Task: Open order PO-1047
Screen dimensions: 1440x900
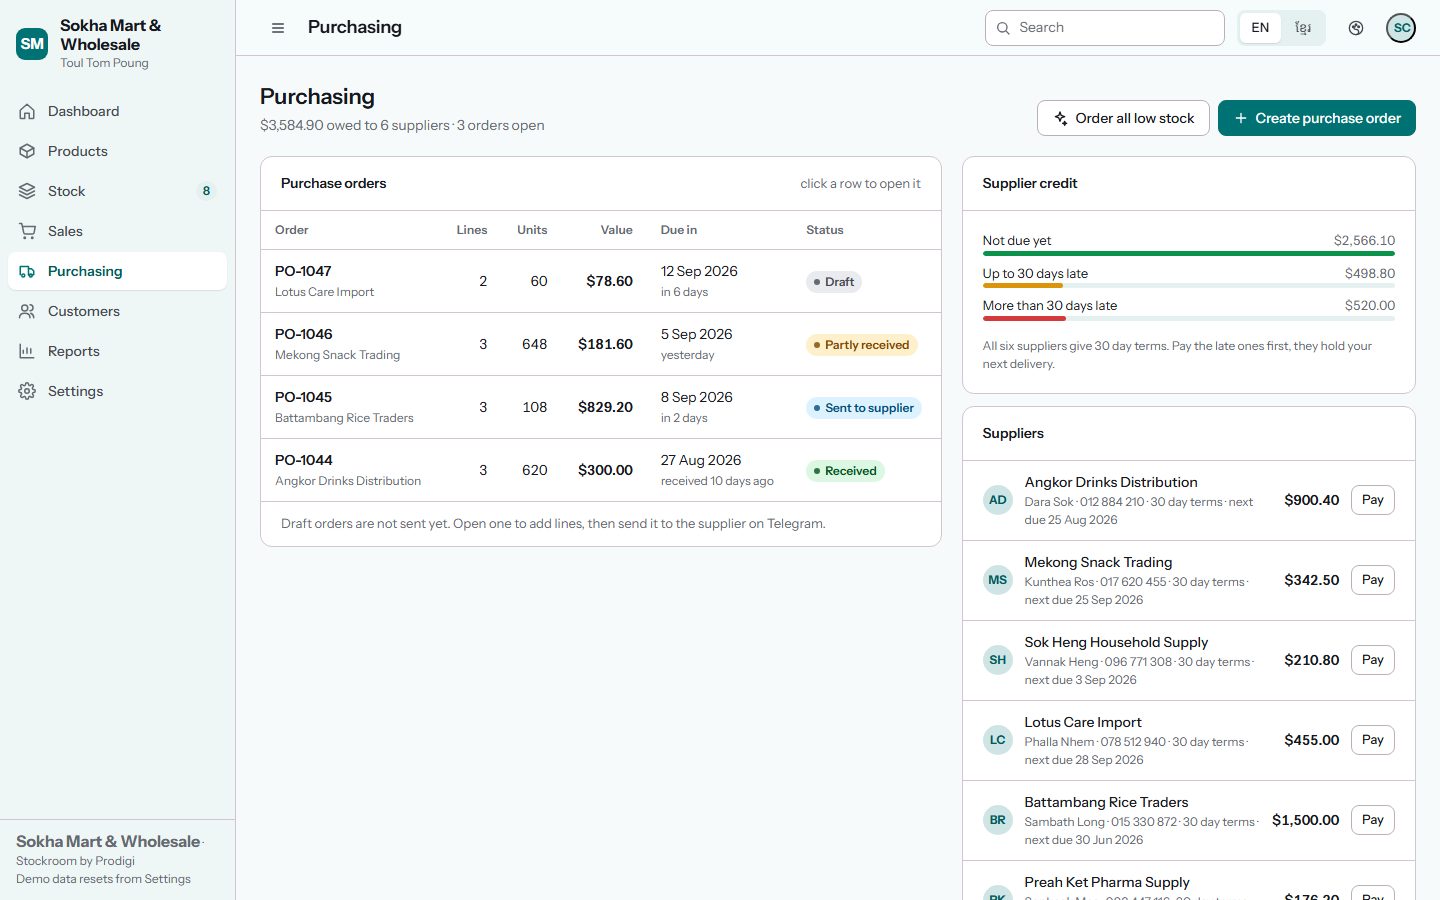Action: [601, 281]
